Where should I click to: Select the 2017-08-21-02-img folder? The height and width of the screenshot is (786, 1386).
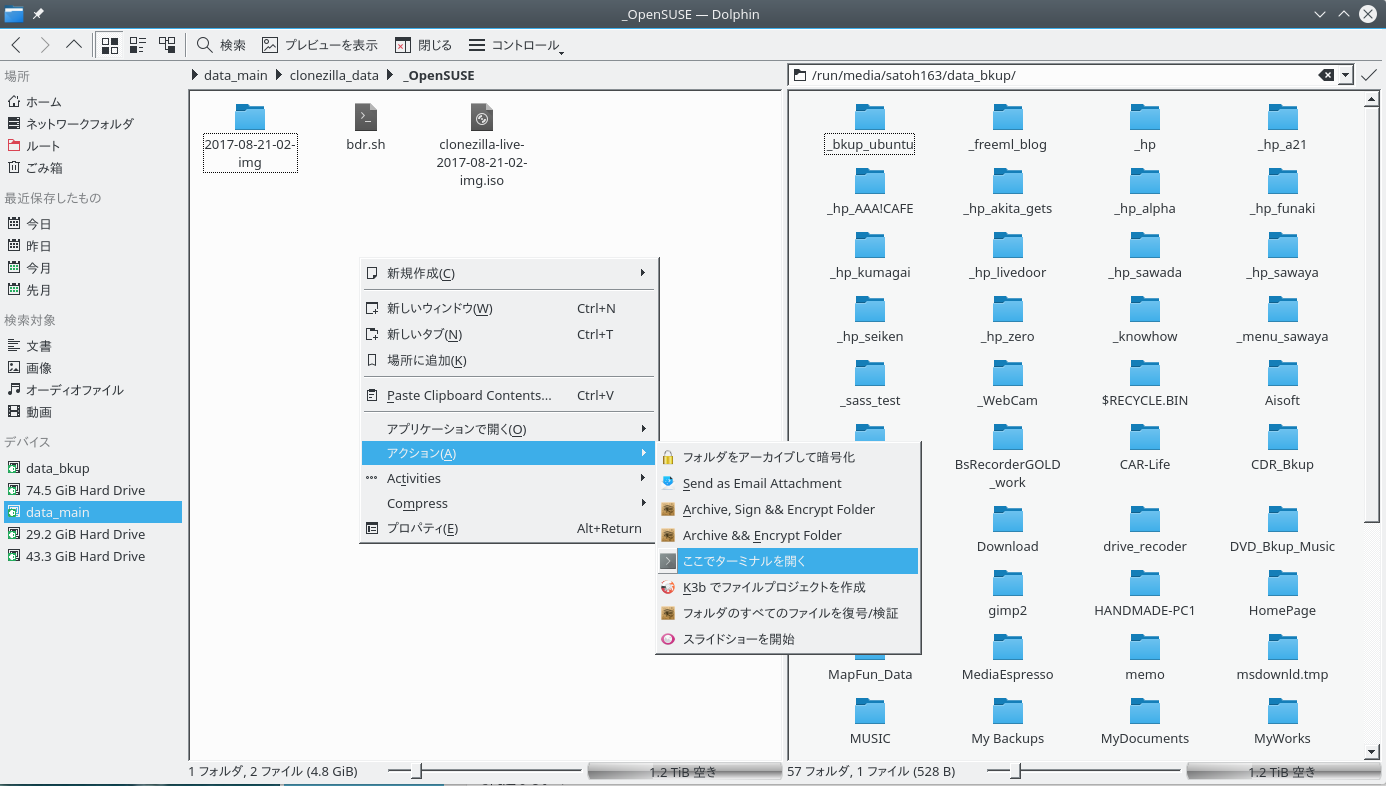[x=250, y=137]
